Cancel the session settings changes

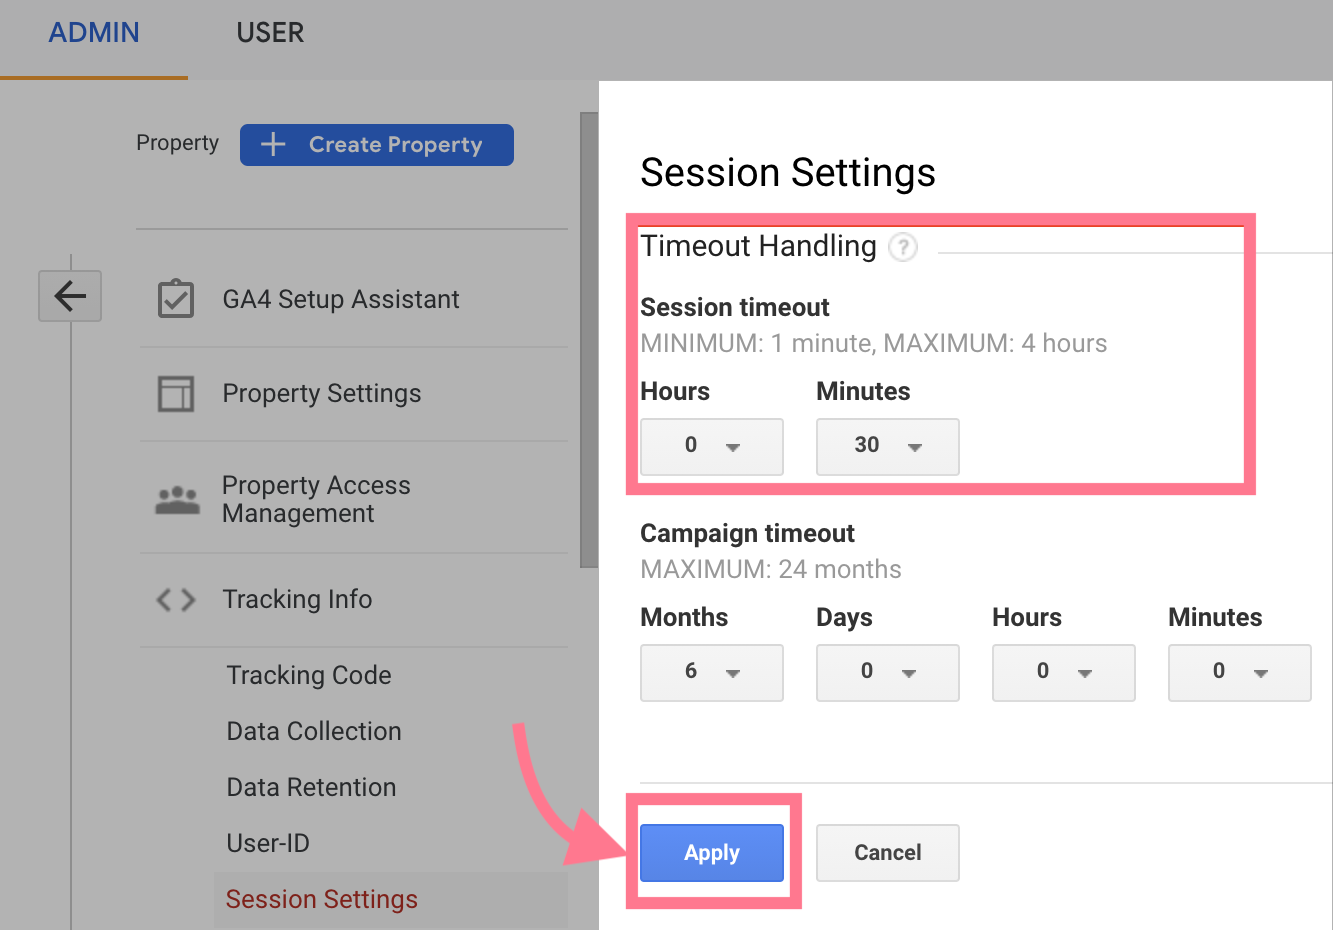887,852
